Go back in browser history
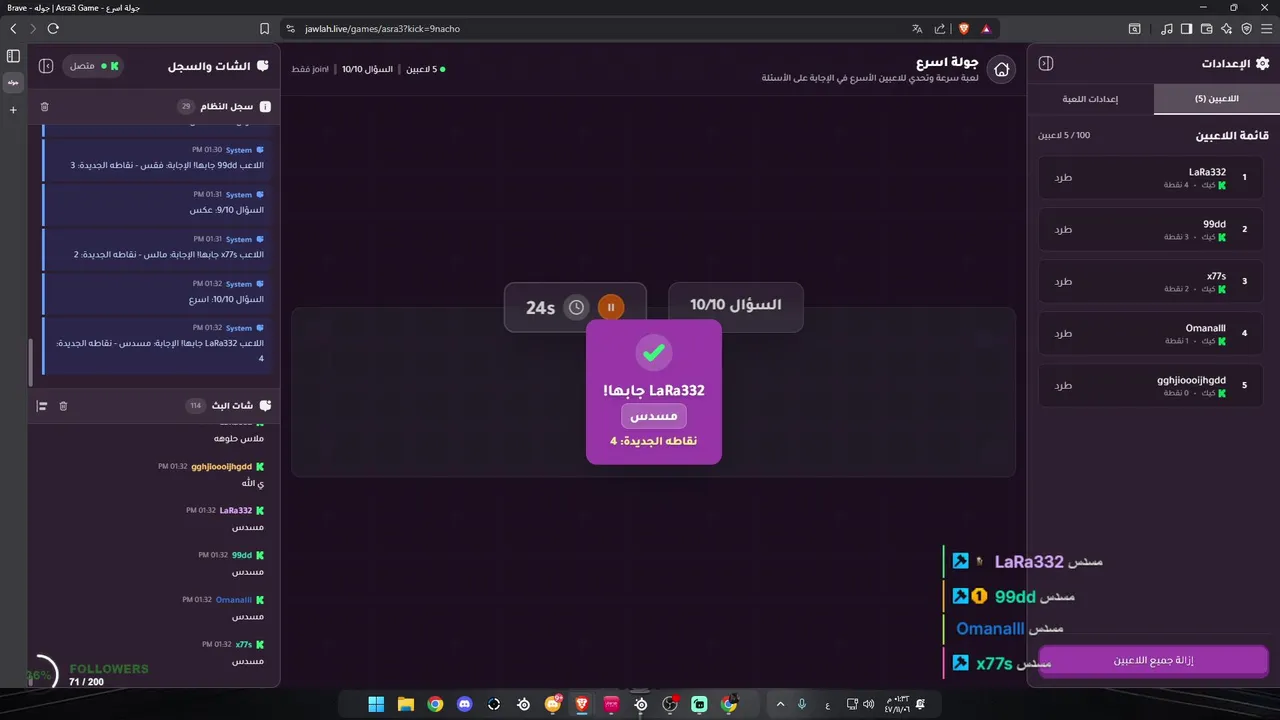Screen dimensions: 1280x720 point(13,29)
